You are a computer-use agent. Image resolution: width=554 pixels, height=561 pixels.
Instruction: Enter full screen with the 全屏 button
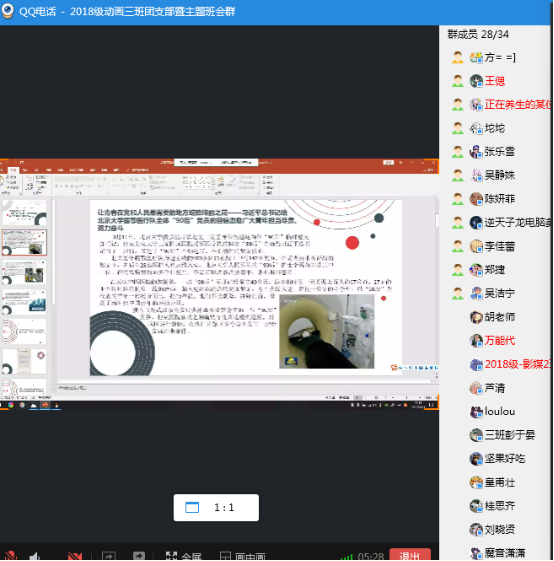pyautogui.click(x=184, y=556)
